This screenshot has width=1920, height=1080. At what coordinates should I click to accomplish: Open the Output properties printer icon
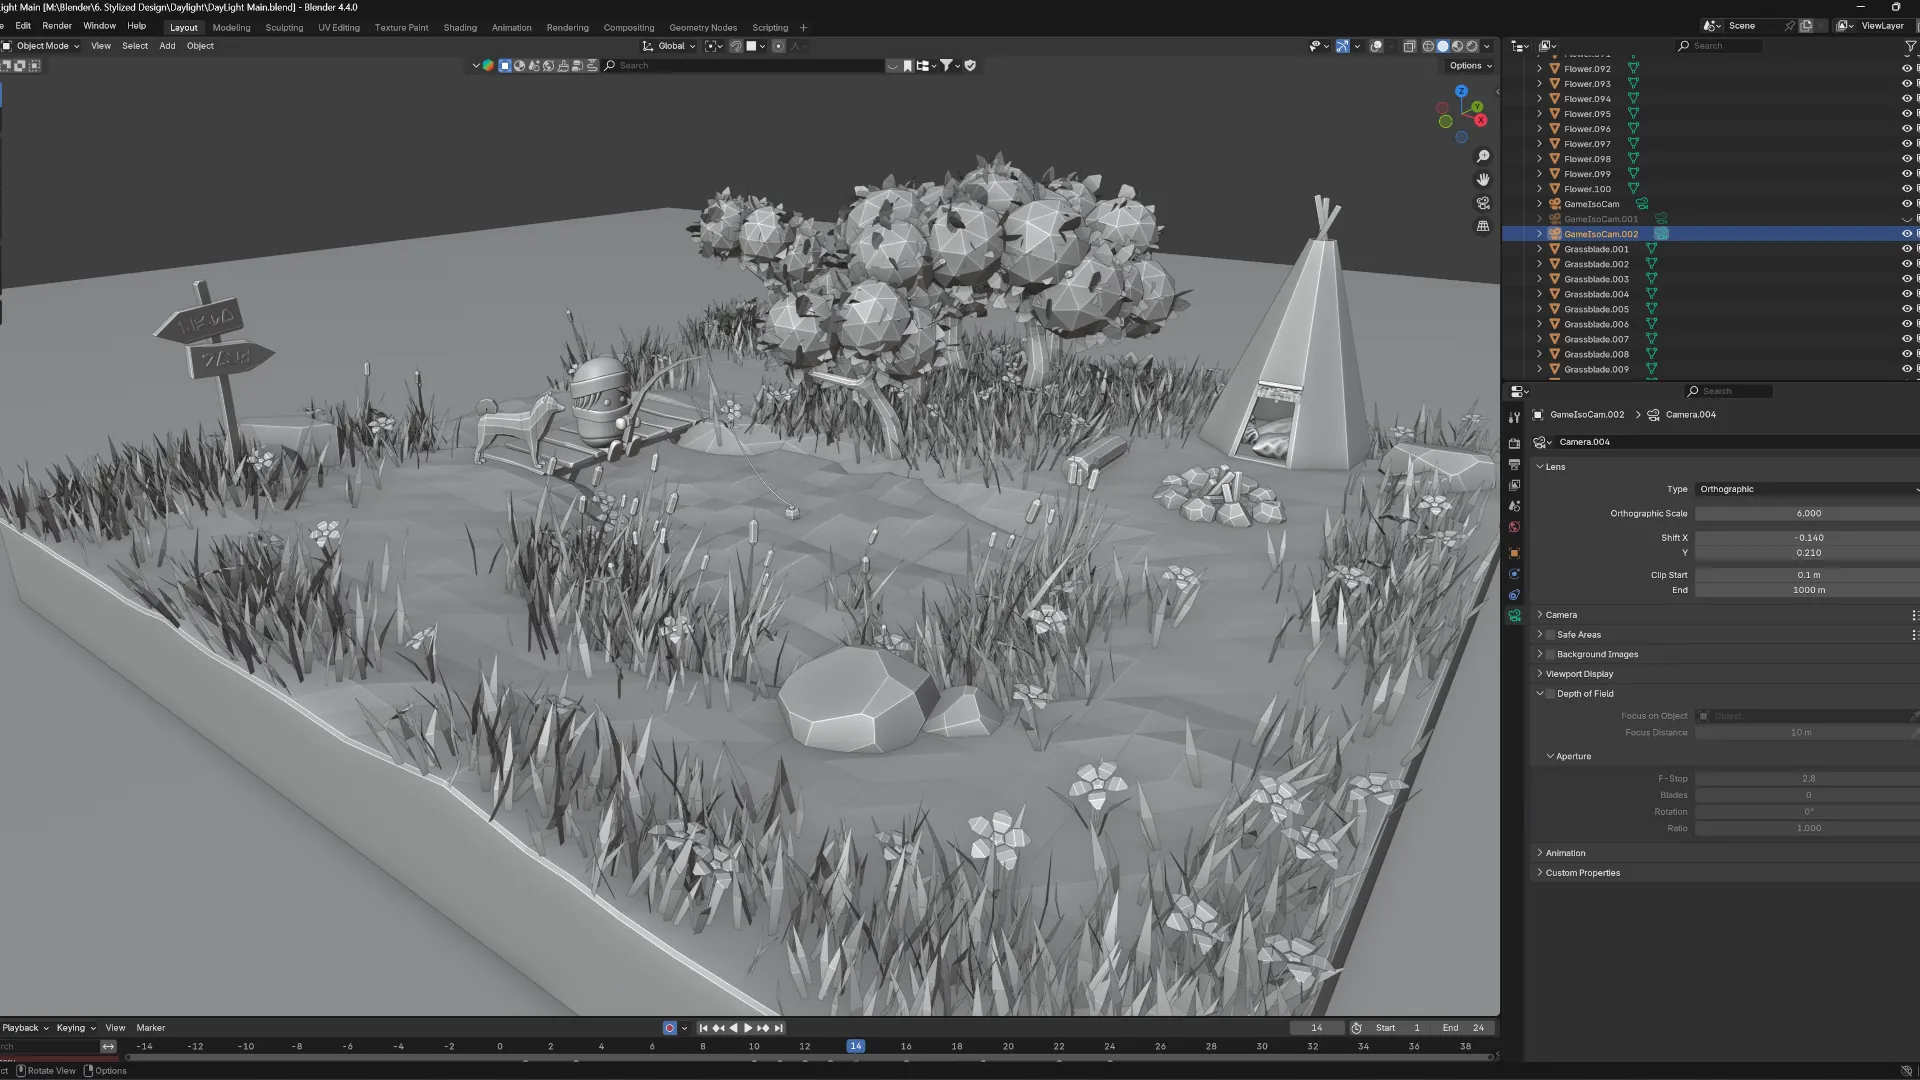click(1514, 464)
